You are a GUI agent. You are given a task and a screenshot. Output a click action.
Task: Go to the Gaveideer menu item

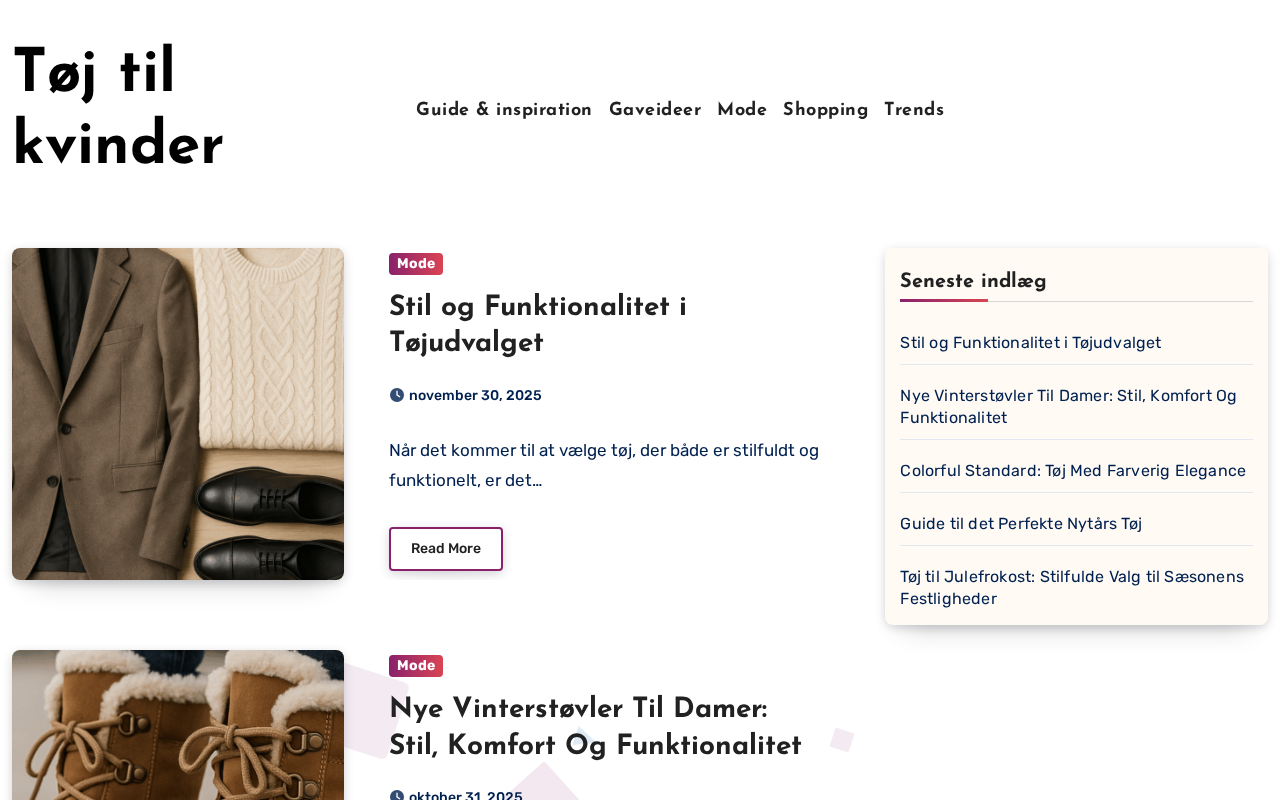[x=655, y=110]
